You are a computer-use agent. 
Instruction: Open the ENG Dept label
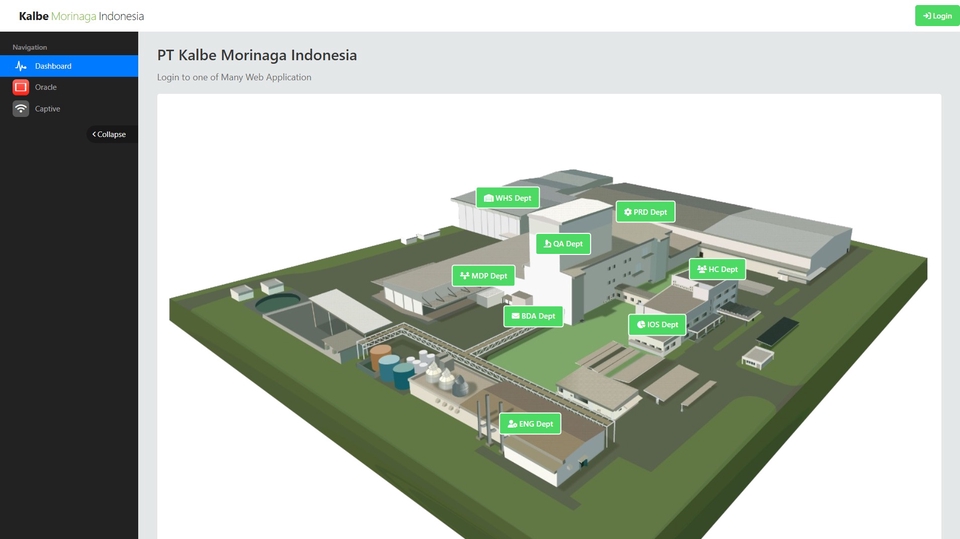pyautogui.click(x=530, y=424)
